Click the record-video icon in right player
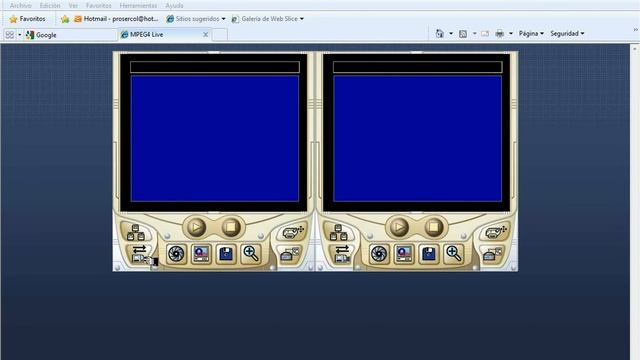The height and width of the screenshot is (360, 640). 404,254
